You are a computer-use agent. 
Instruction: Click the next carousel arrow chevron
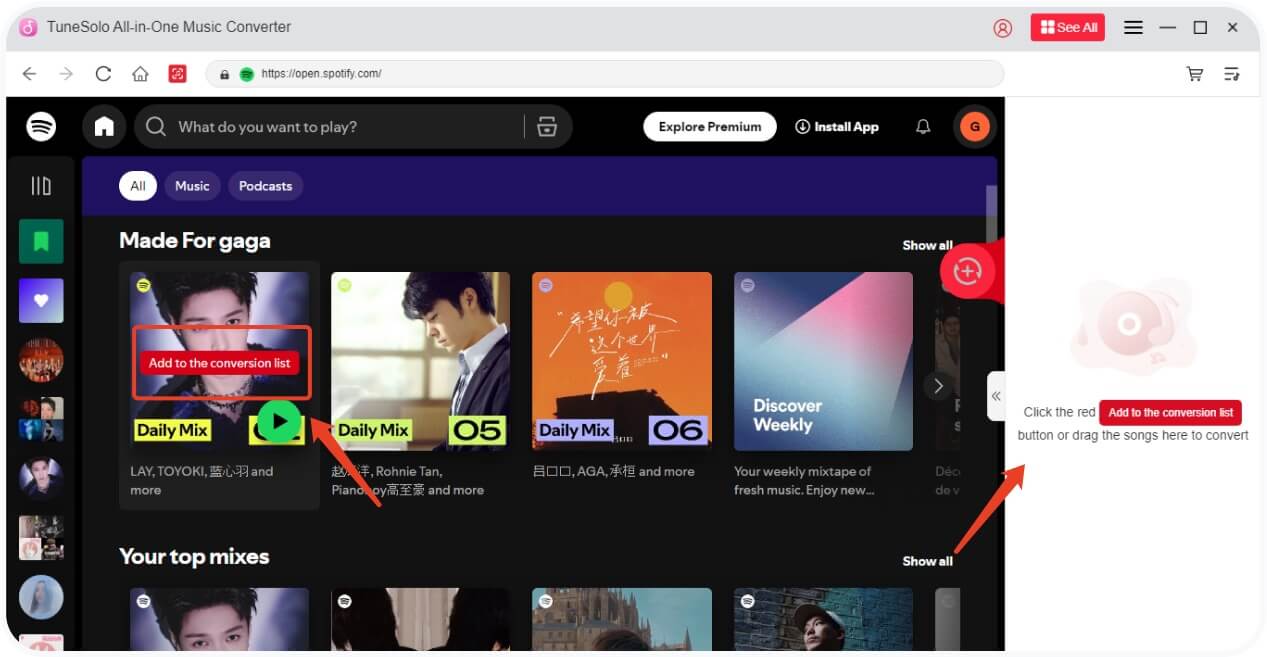click(937, 385)
